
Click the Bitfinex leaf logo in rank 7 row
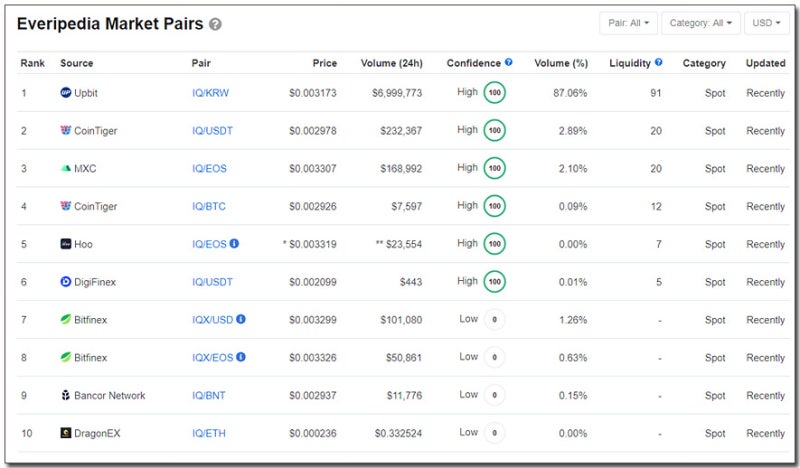(x=65, y=319)
